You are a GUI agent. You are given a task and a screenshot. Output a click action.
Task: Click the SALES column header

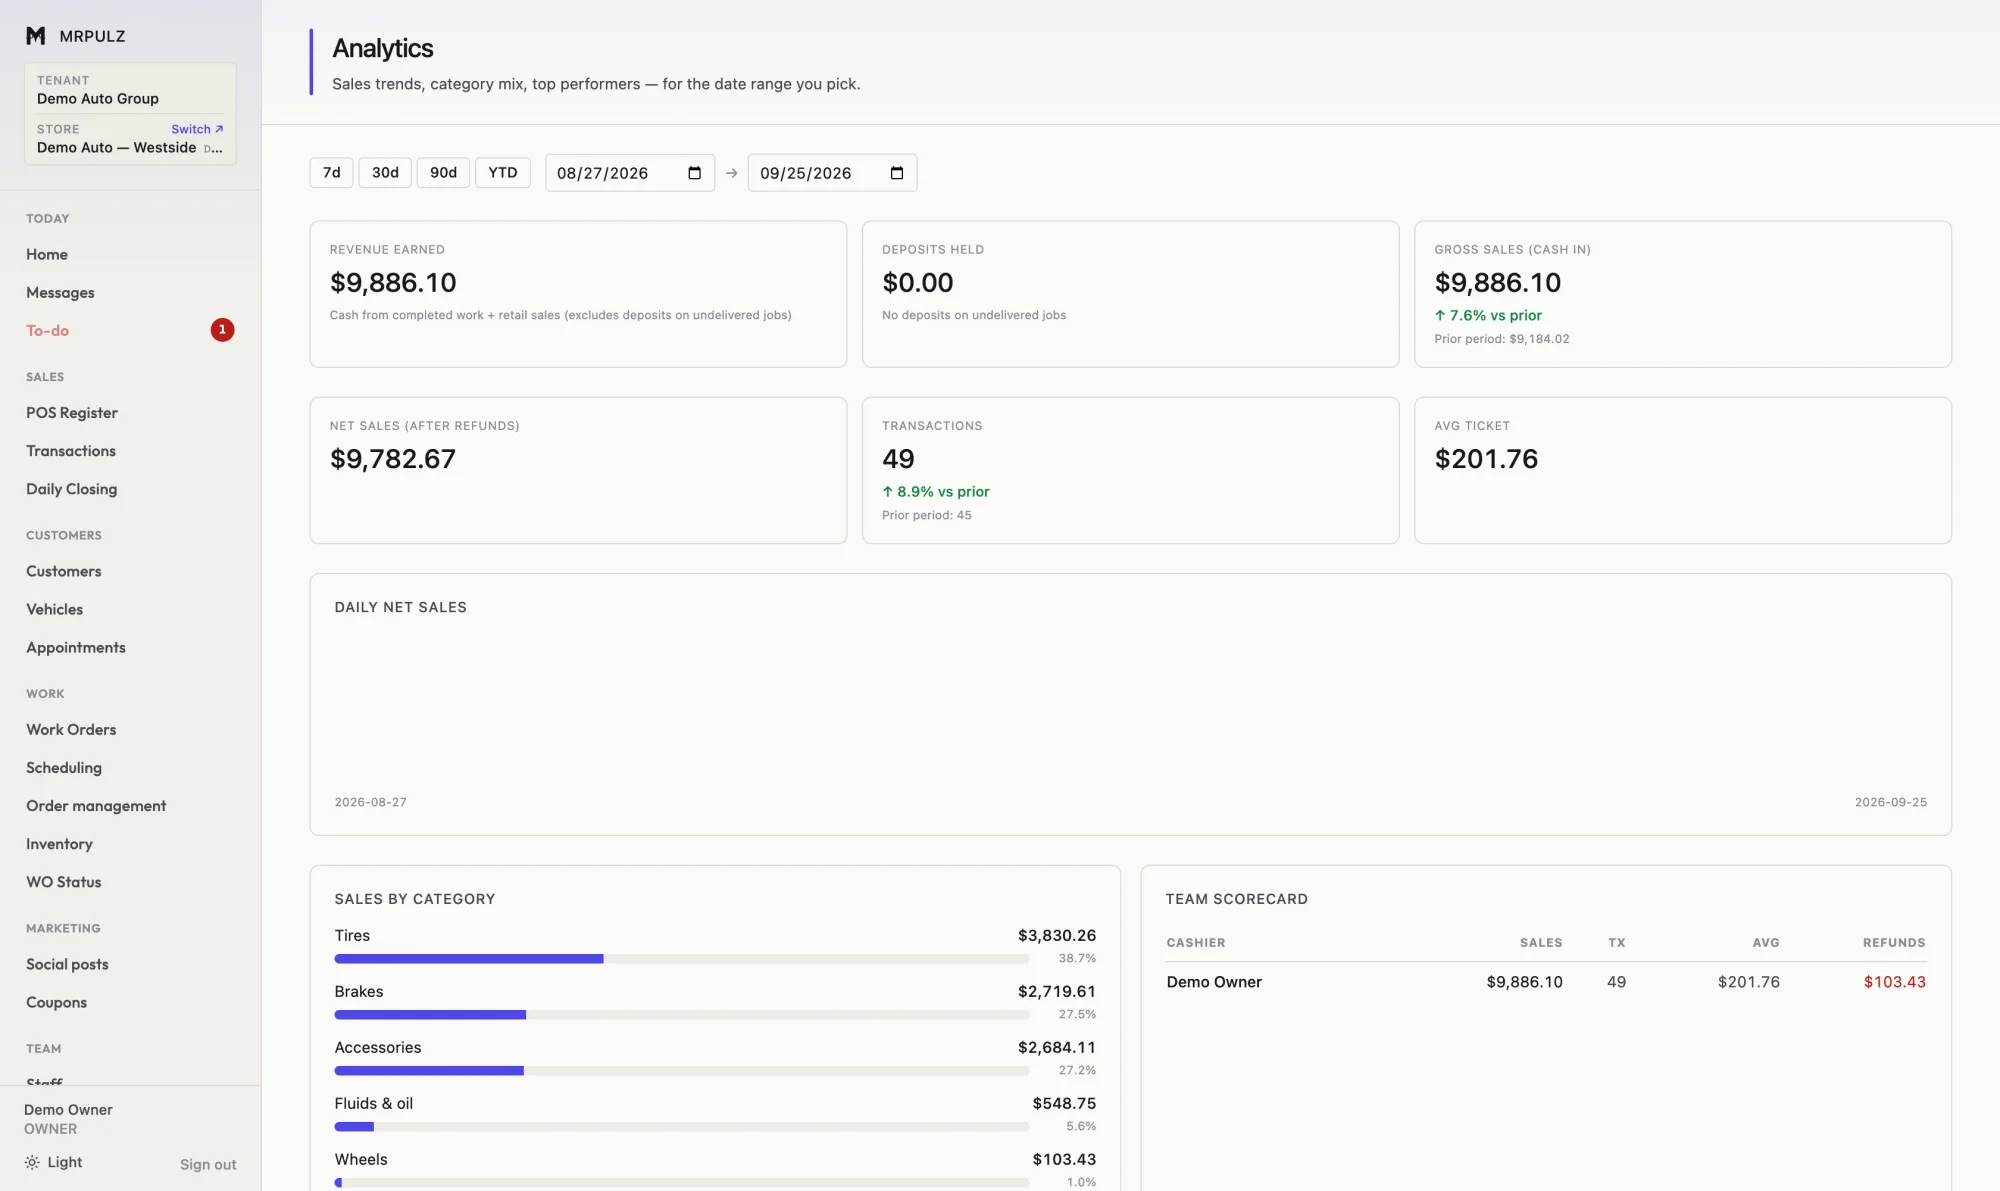1541,943
